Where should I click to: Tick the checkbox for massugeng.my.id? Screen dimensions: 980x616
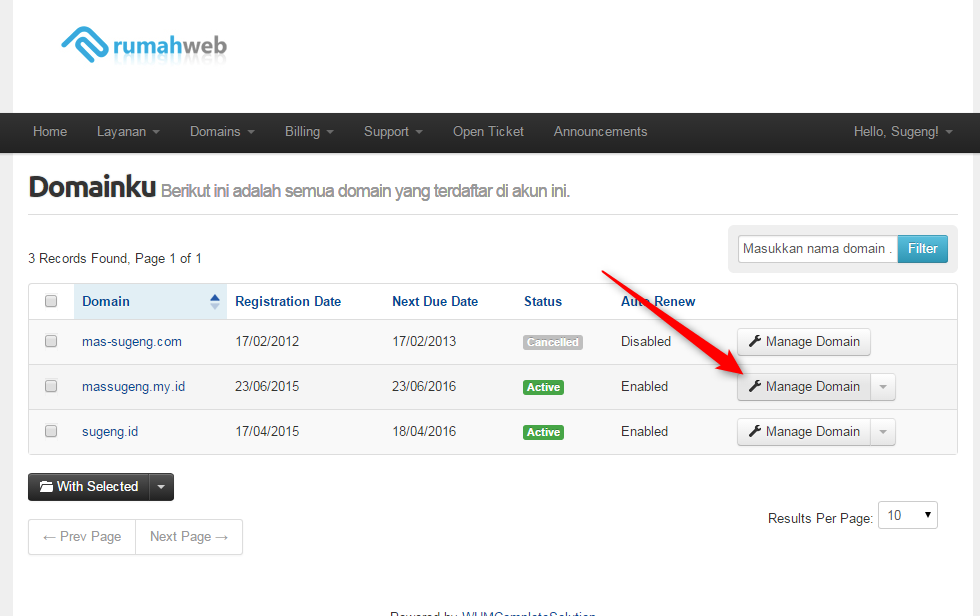(51, 386)
